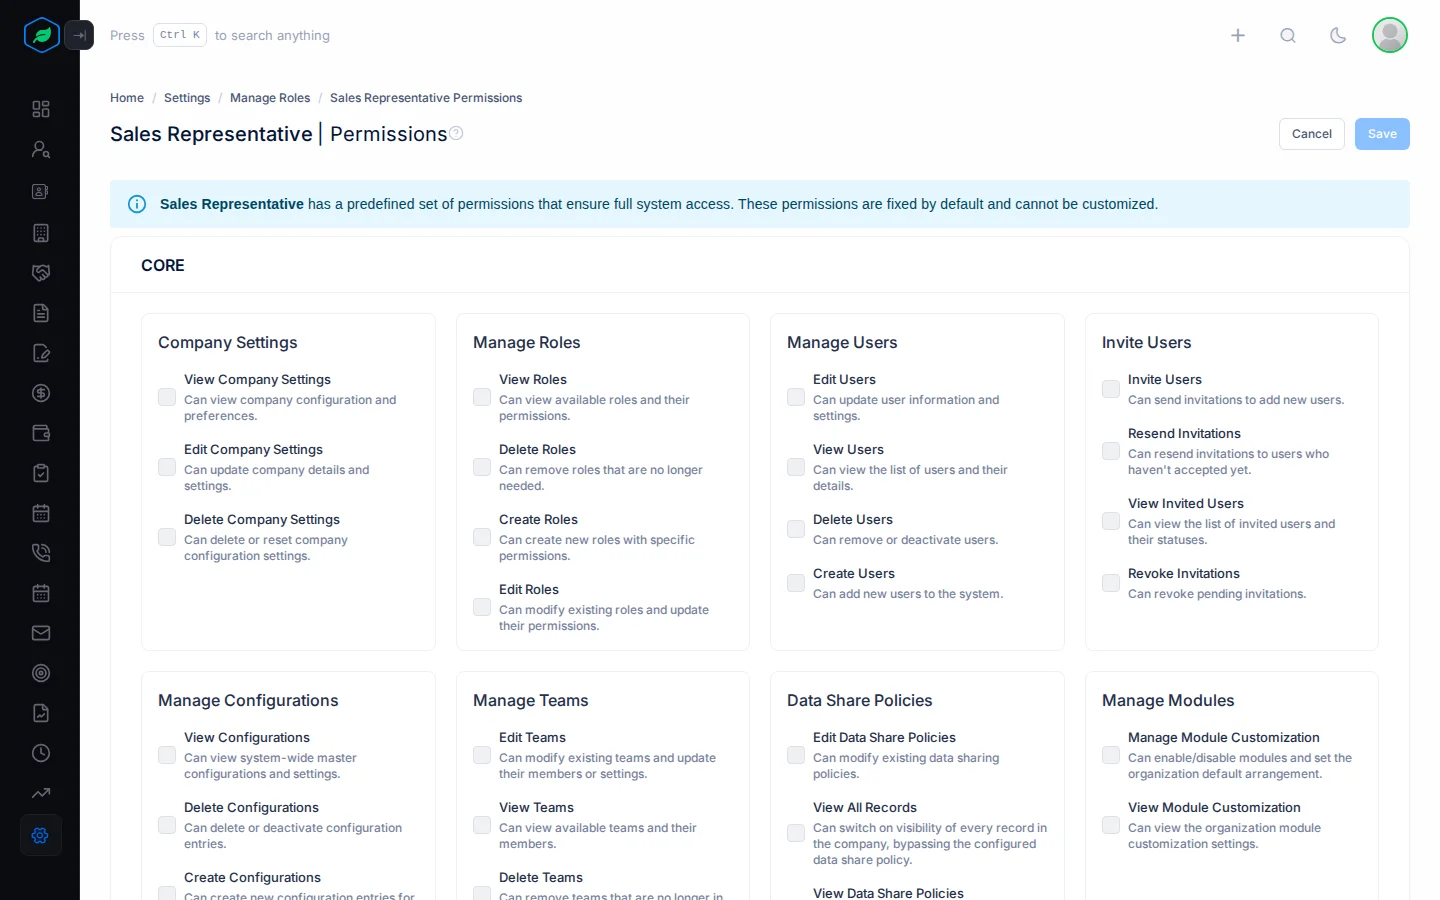Check the Delete Roles checkbox
Image resolution: width=1440 pixels, height=900 pixels.
482,467
